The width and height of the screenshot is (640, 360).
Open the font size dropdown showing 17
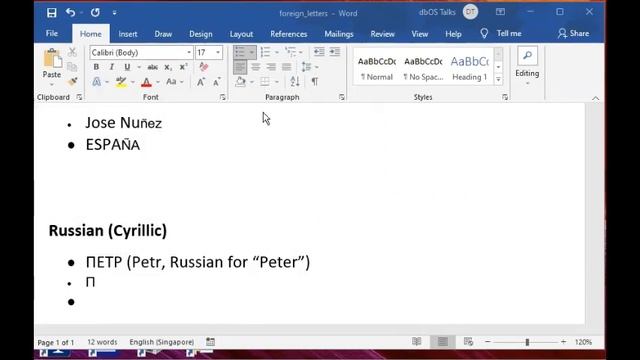click(218, 53)
